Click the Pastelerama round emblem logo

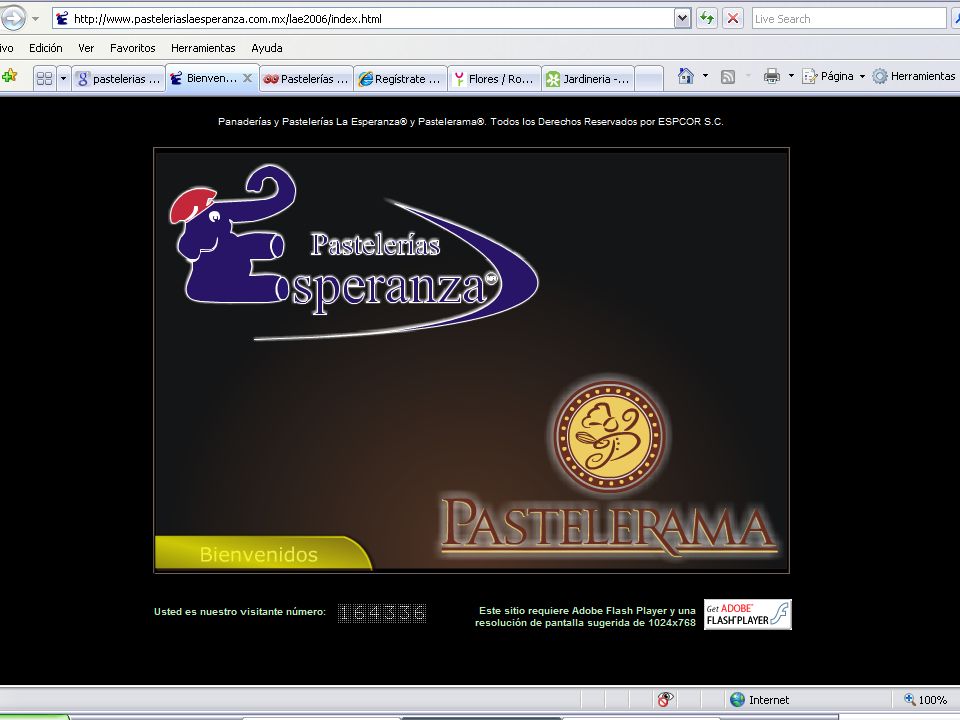609,435
